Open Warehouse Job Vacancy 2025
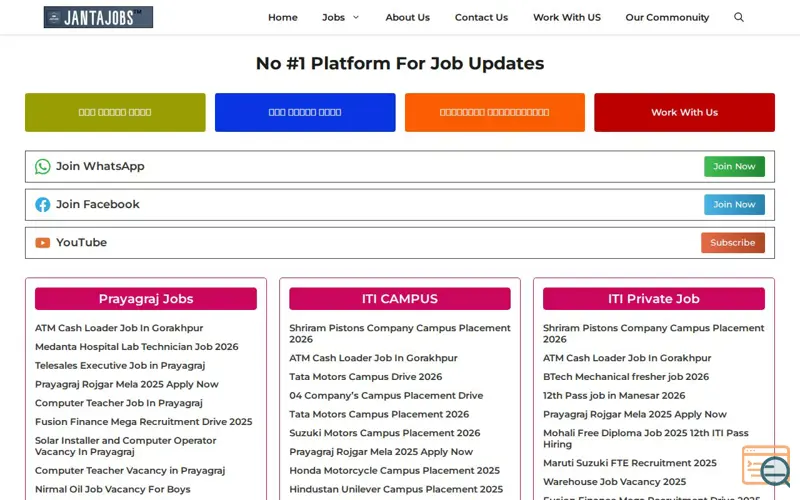This screenshot has width=800, height=500. pos(614,482)
